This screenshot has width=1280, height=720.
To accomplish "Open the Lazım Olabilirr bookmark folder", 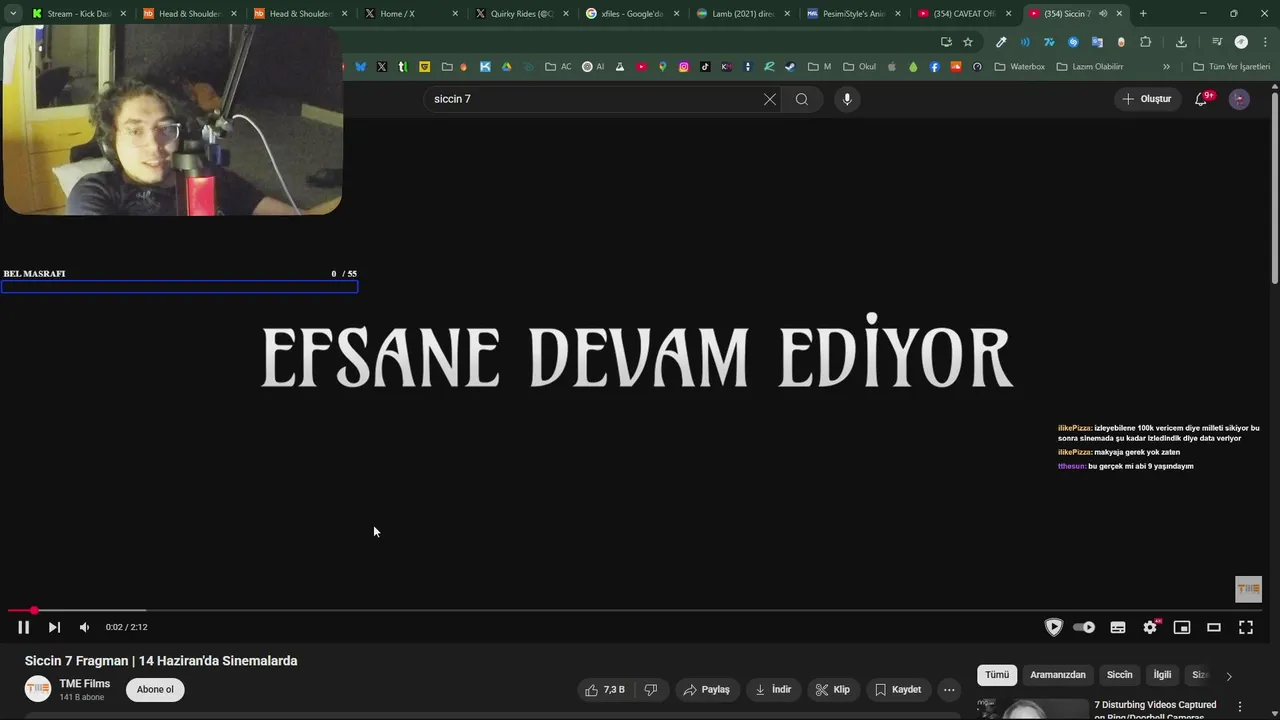I will tap(1090, 67).
